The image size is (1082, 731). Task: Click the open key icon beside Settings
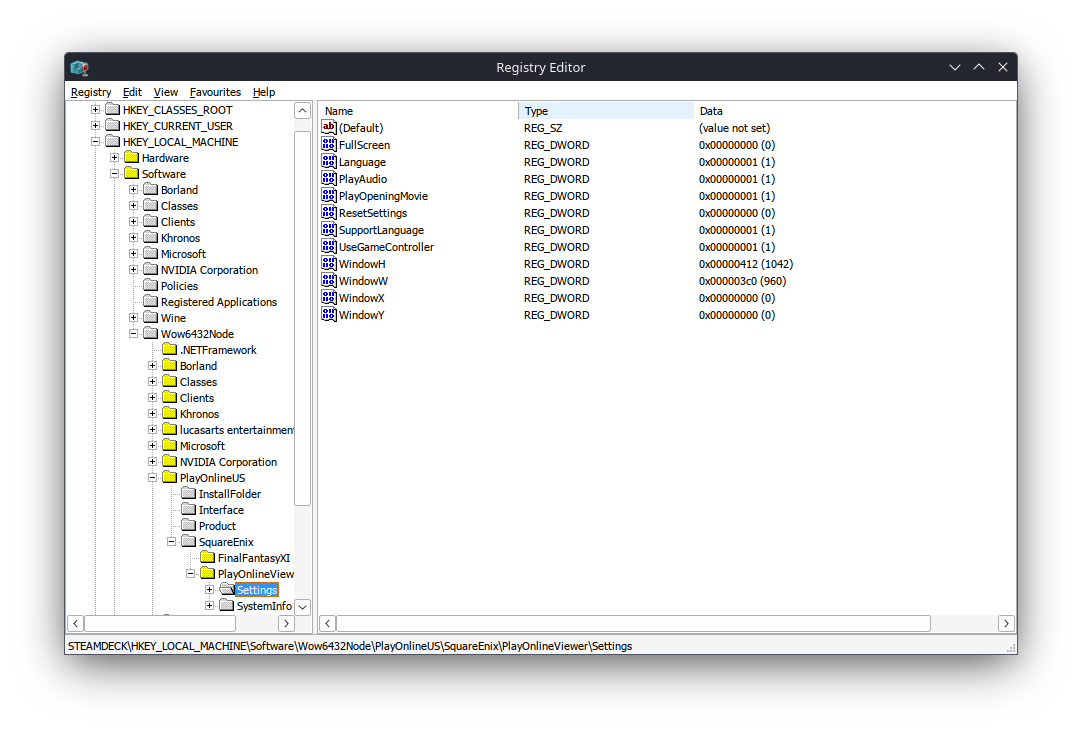pyautogui.click(x=227, y=589)
